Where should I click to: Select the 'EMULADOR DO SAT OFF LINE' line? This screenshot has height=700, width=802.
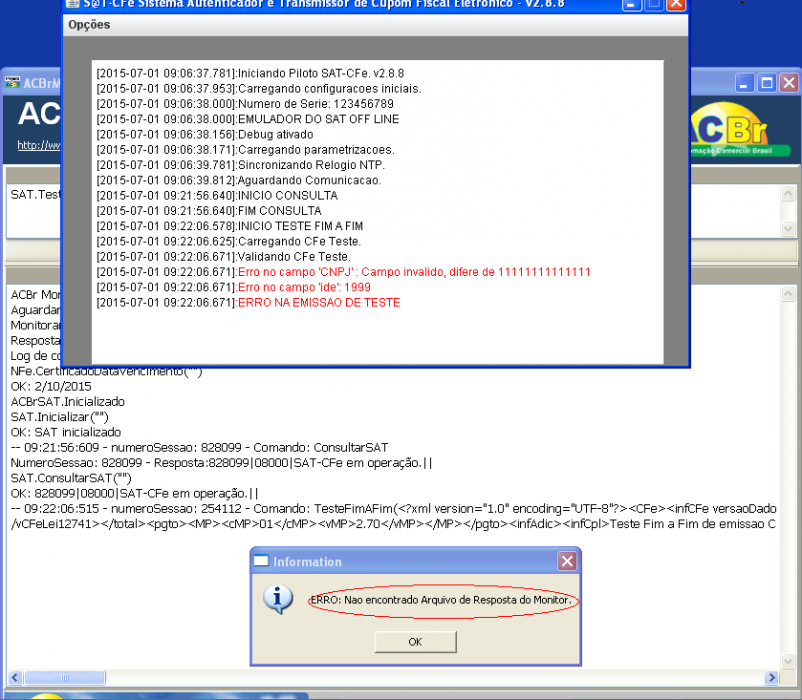[x=248, y=119]
